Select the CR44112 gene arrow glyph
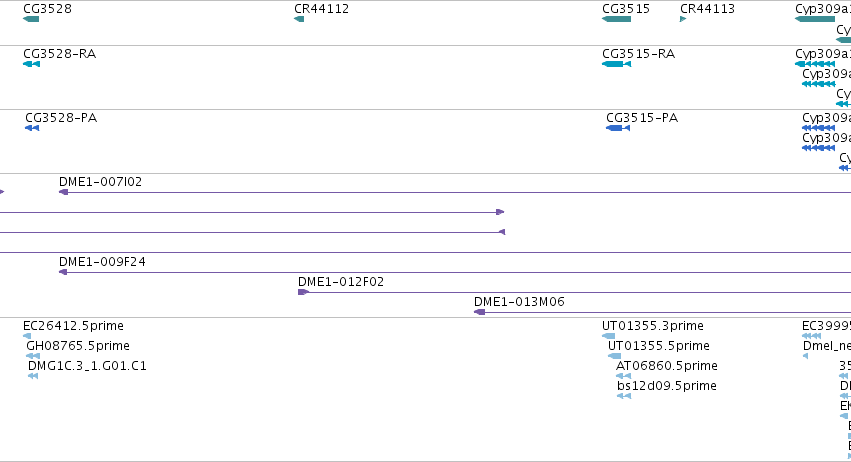 (299, 19)
